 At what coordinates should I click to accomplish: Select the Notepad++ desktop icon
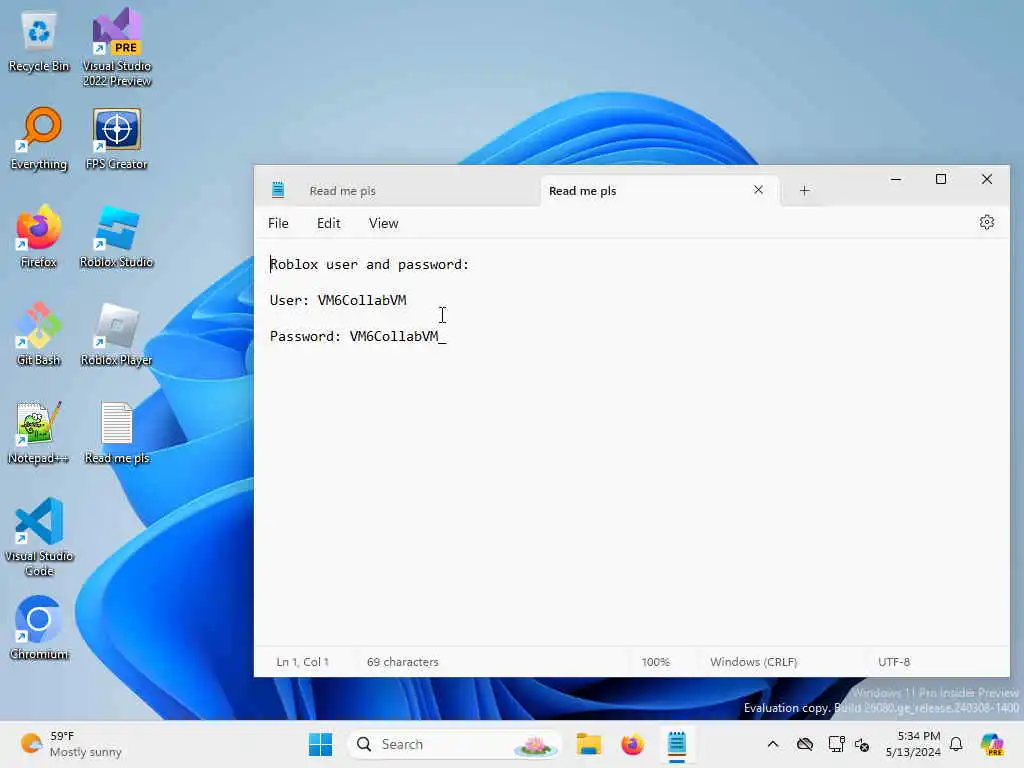pos(38,432)
